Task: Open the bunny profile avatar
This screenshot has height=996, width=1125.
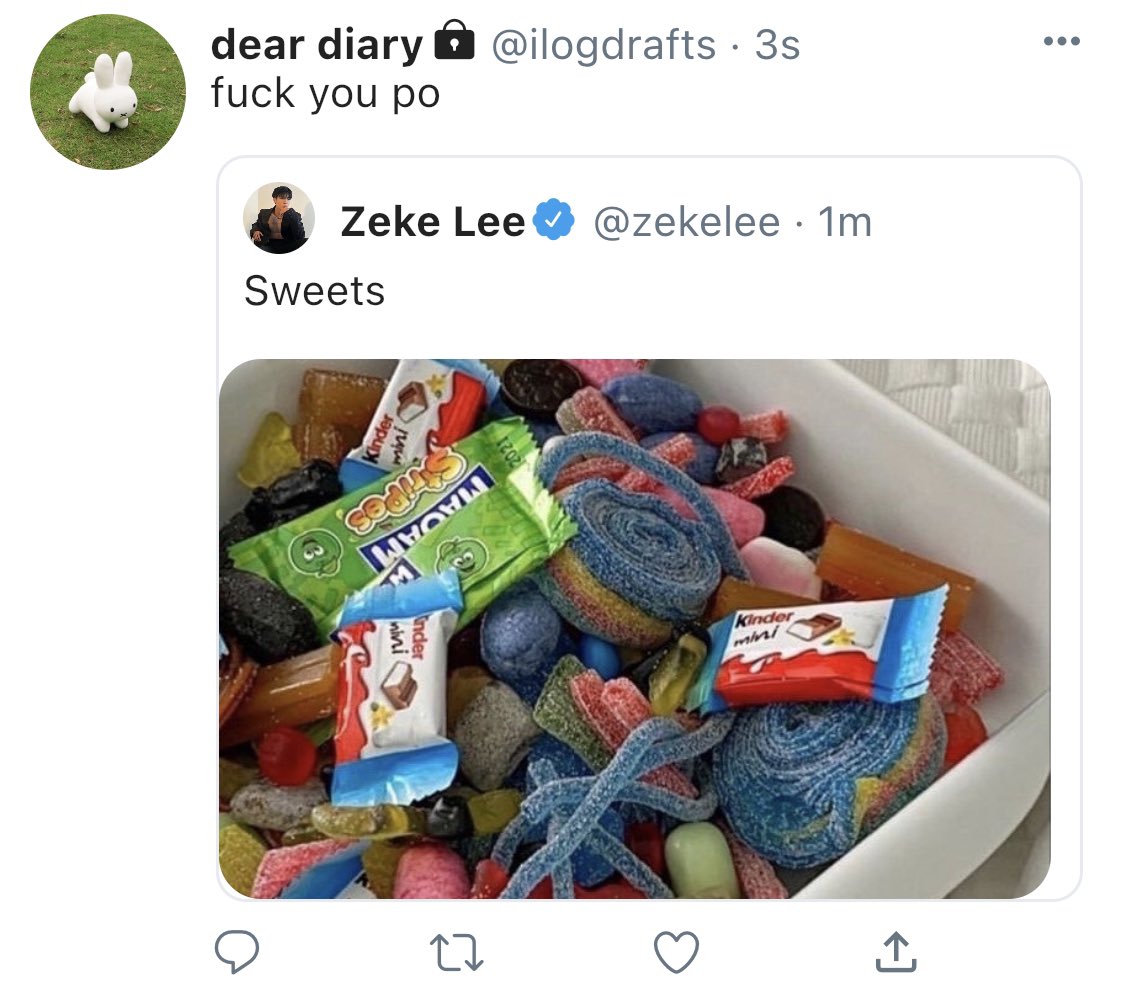Action: click(108, 92)
